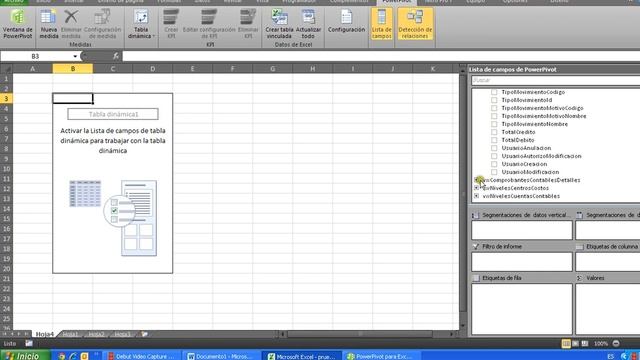640x360 pixels.
Task: Open Tabla dinámica dropdown
Action: (x=141, y=24)
